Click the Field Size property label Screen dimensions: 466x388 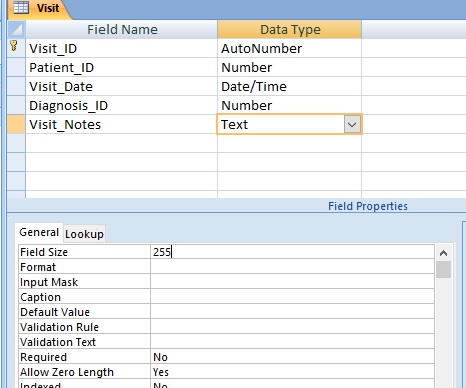[x=44, y=252]
